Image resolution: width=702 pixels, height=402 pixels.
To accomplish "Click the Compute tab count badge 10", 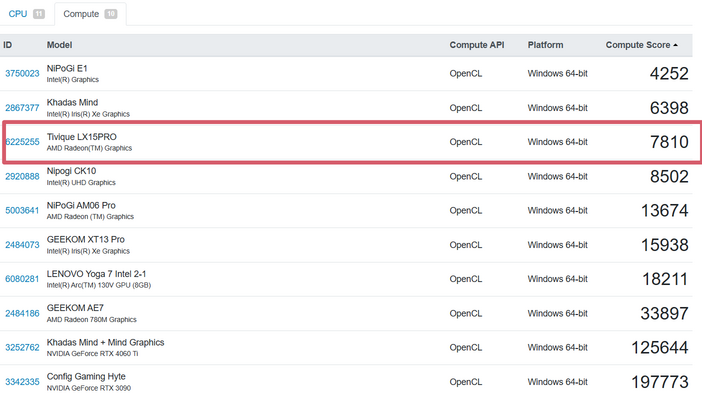I will click(111, 14).
